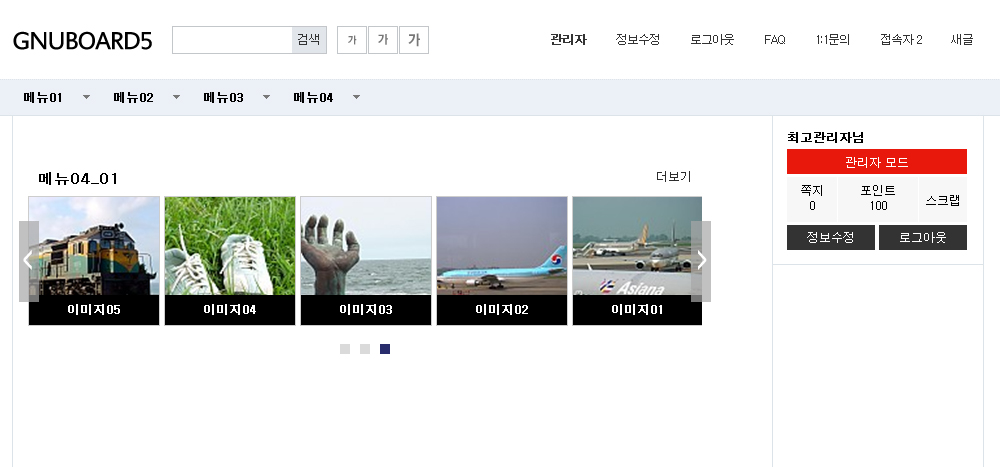Go to first carousel page dot
Viewport: 1000px width, 467px height.
pos(345,349)
